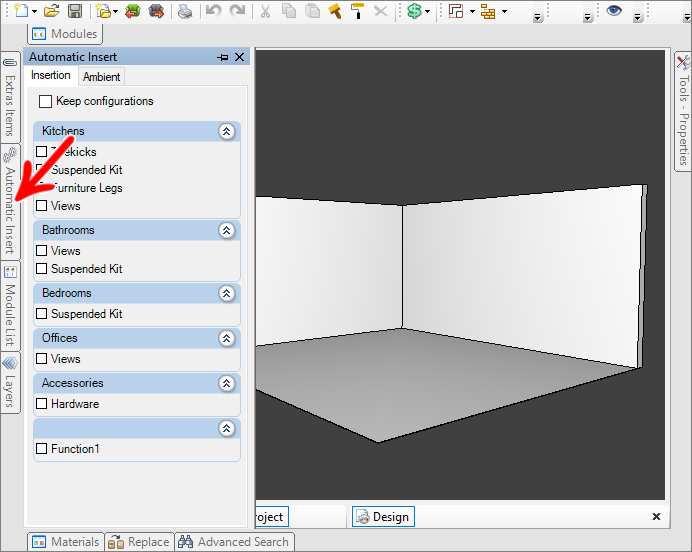This screenshot has height=552, width=692.
Task: Save using the floppy disk icon
Action: [75, 11]
